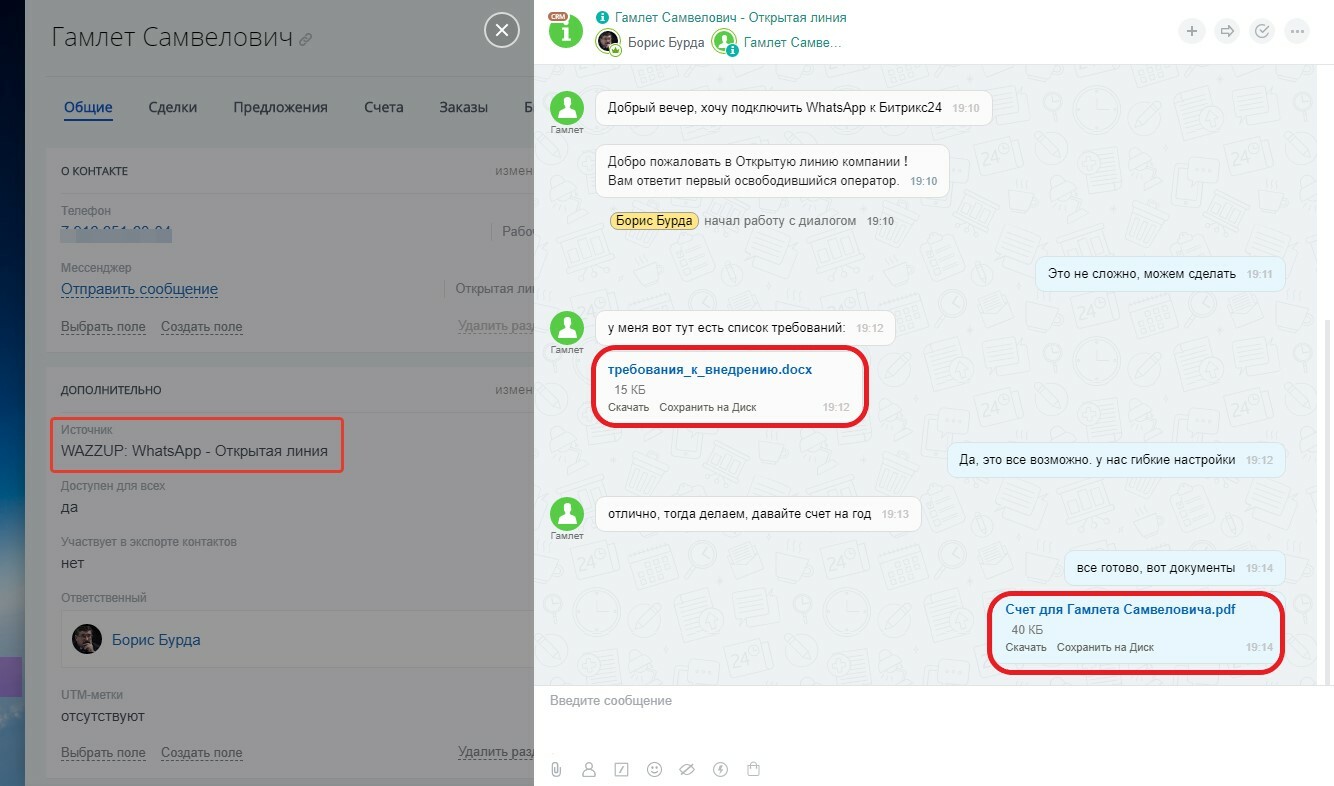Click Сохранить на Диск under docx file
This screenshot has height=786, width=1334.
[x=708, y=407]
